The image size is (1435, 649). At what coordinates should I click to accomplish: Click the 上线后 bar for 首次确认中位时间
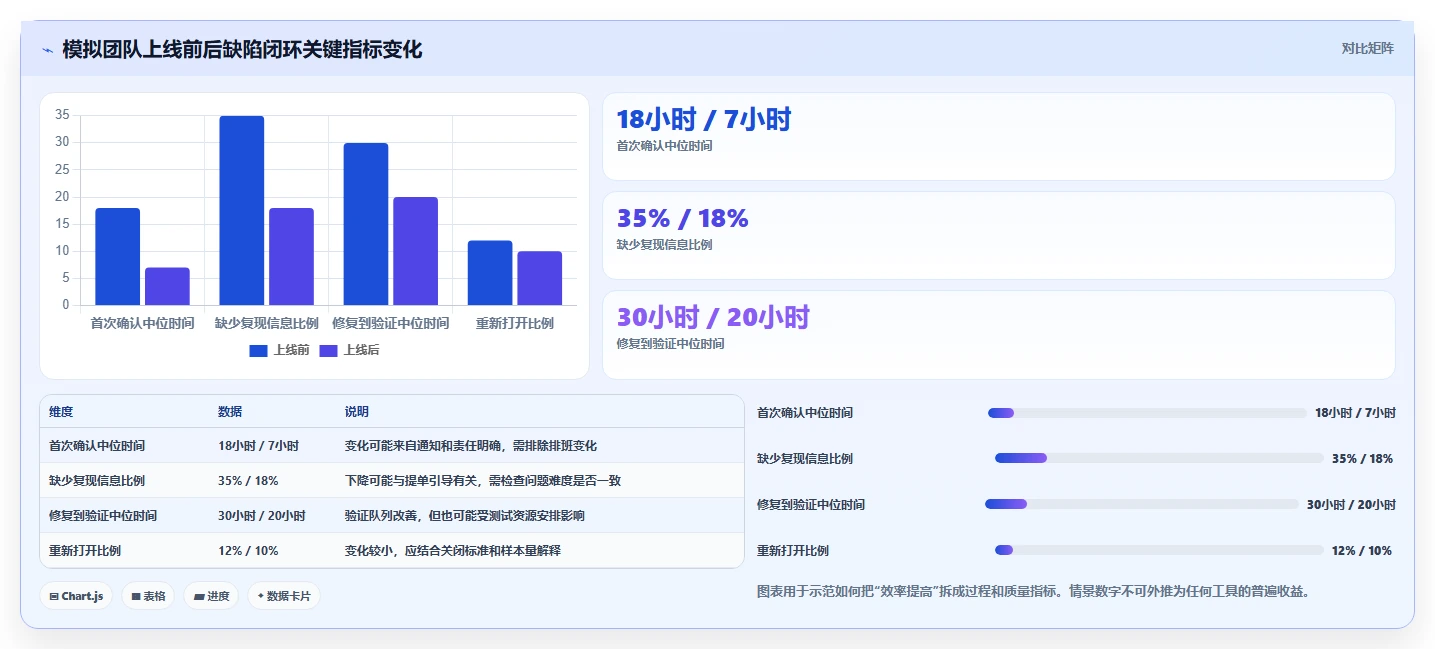pos(167,286)
